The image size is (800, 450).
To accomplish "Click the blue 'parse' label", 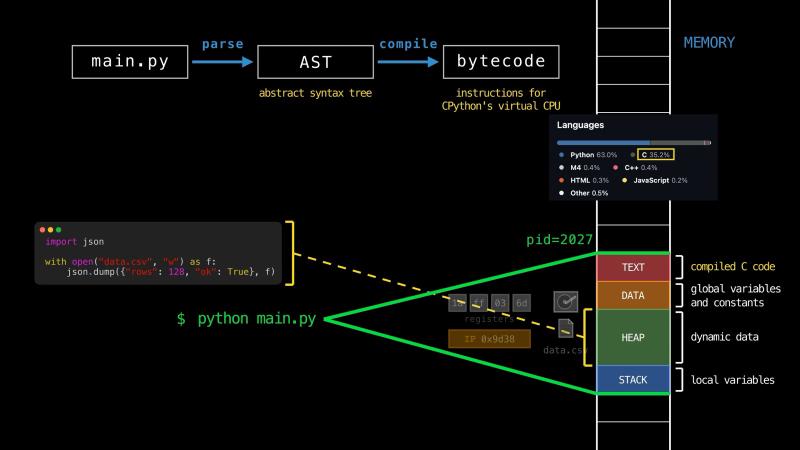I will coord(222,44).
